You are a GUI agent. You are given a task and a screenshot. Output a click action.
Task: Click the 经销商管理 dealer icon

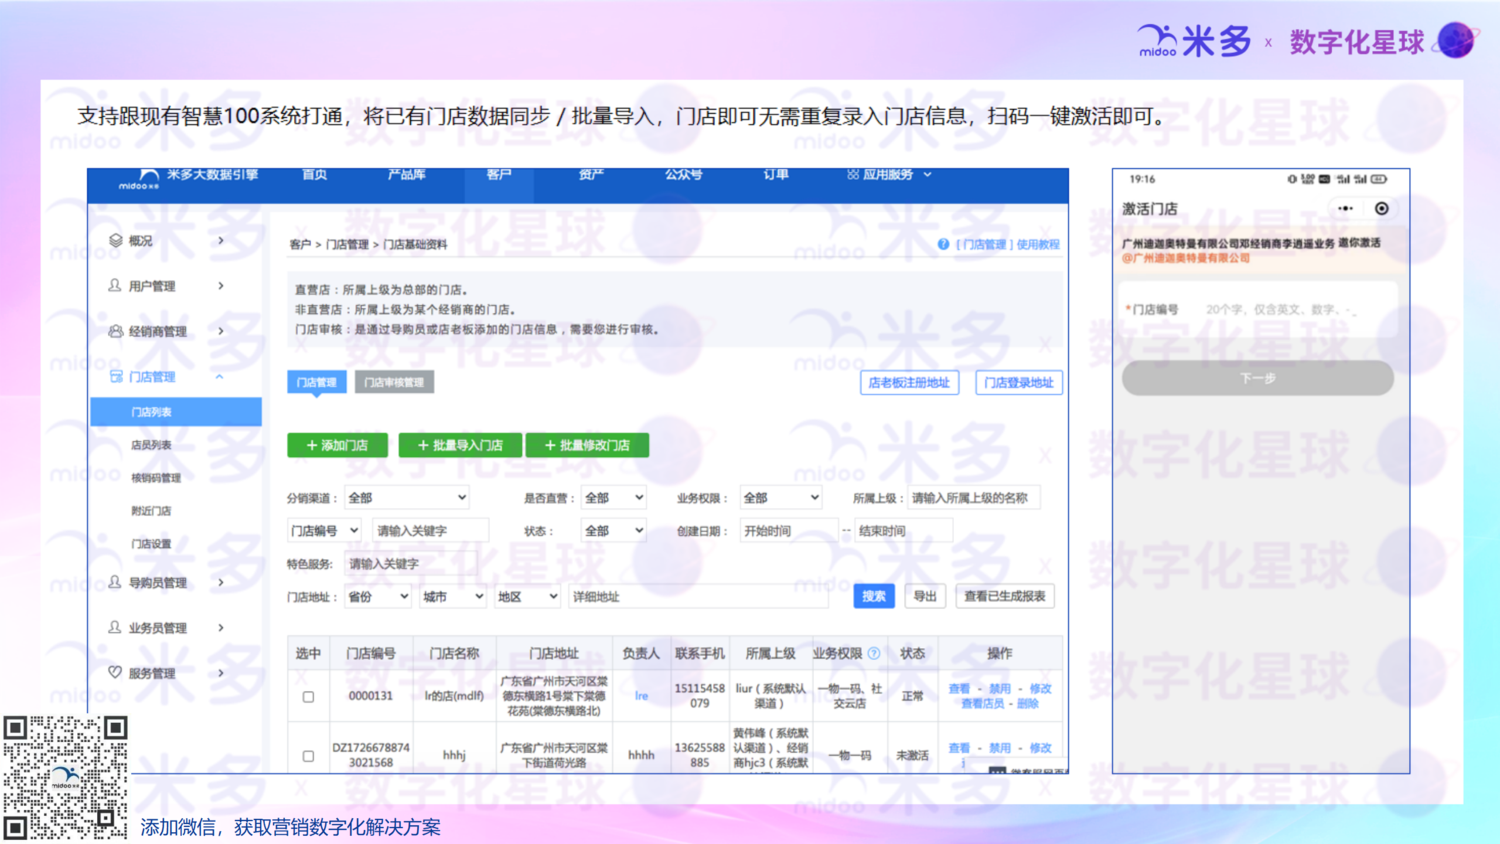[116, 331]
